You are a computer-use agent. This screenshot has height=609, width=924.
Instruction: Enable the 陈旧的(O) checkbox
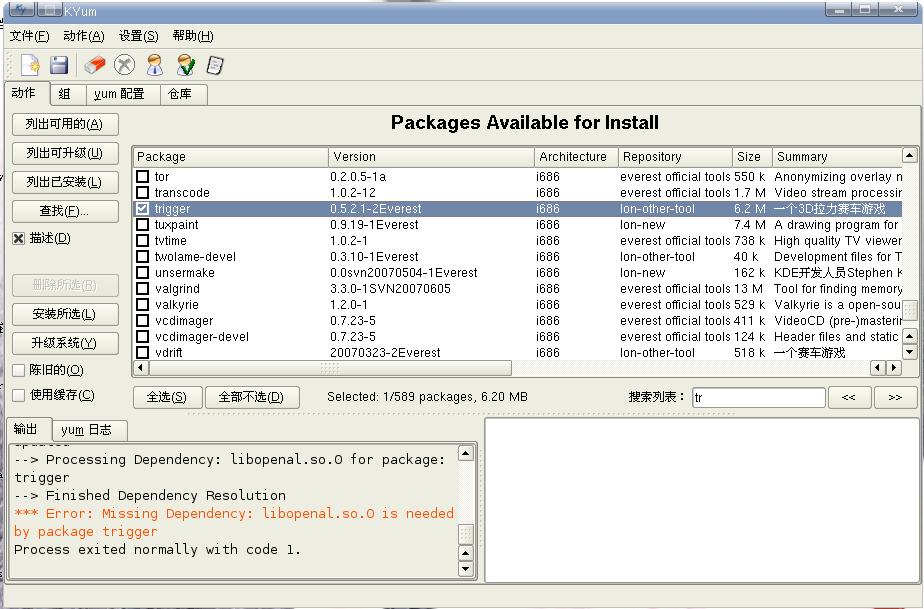click(x=19, y=370)
